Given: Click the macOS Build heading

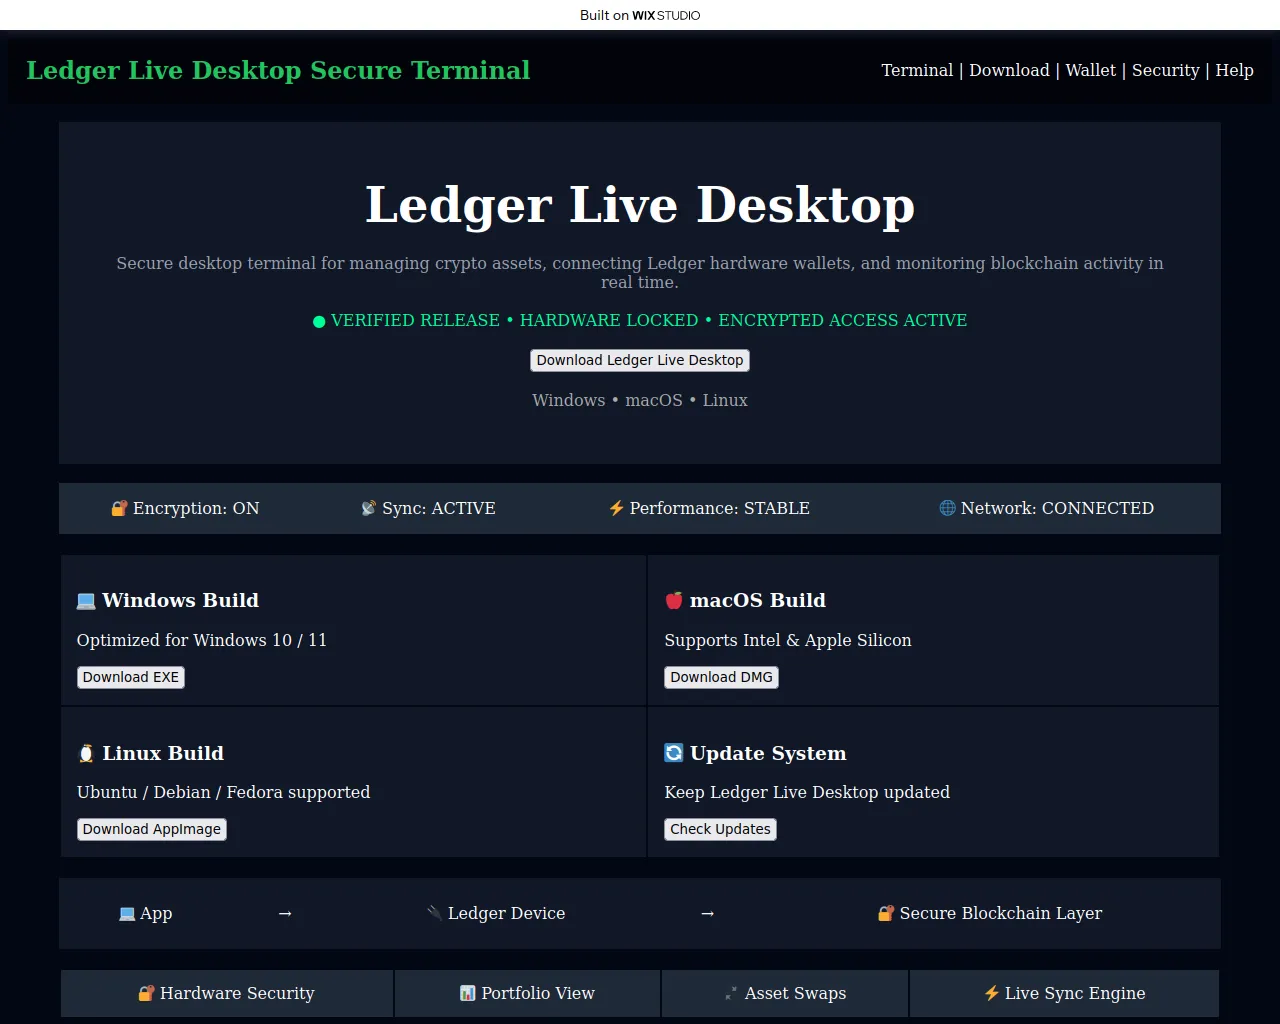Looking at the screenshot, I should click(x=758, y=600).
